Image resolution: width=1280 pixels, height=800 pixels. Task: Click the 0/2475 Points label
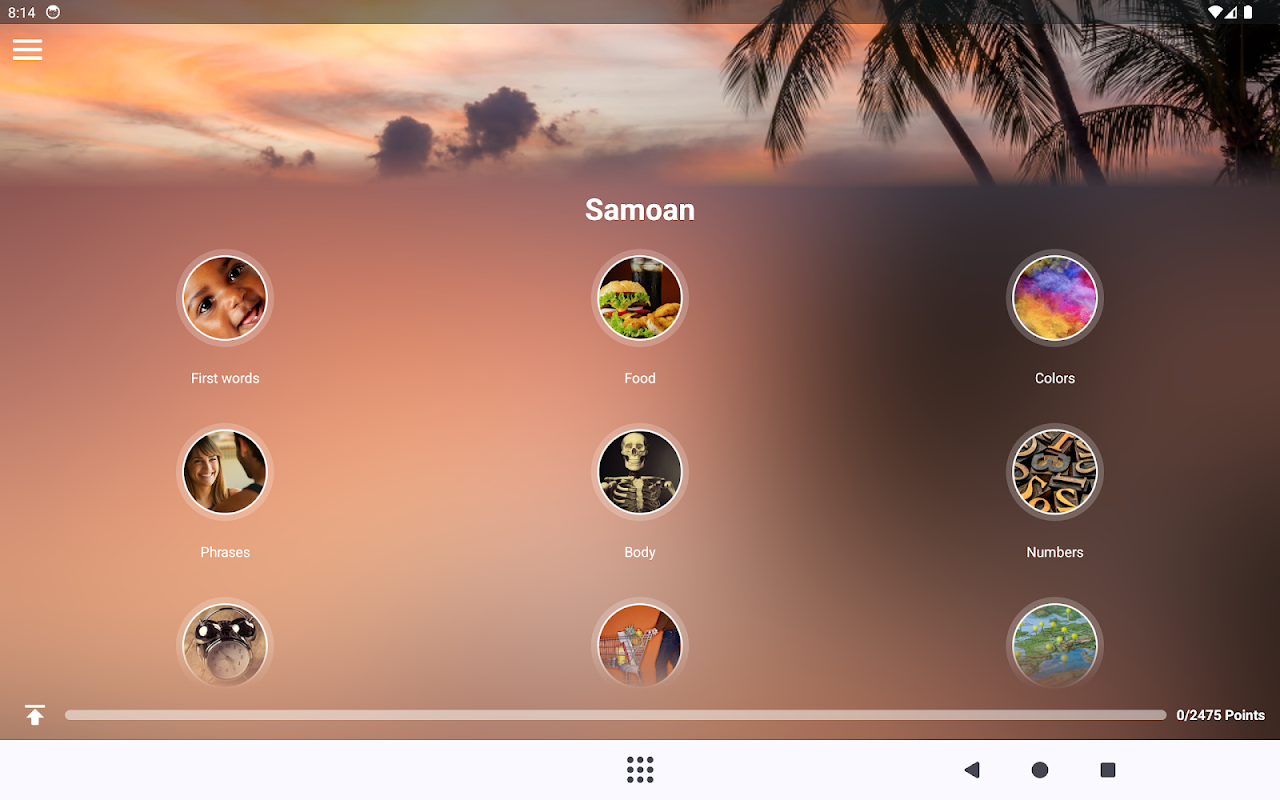1220,715
